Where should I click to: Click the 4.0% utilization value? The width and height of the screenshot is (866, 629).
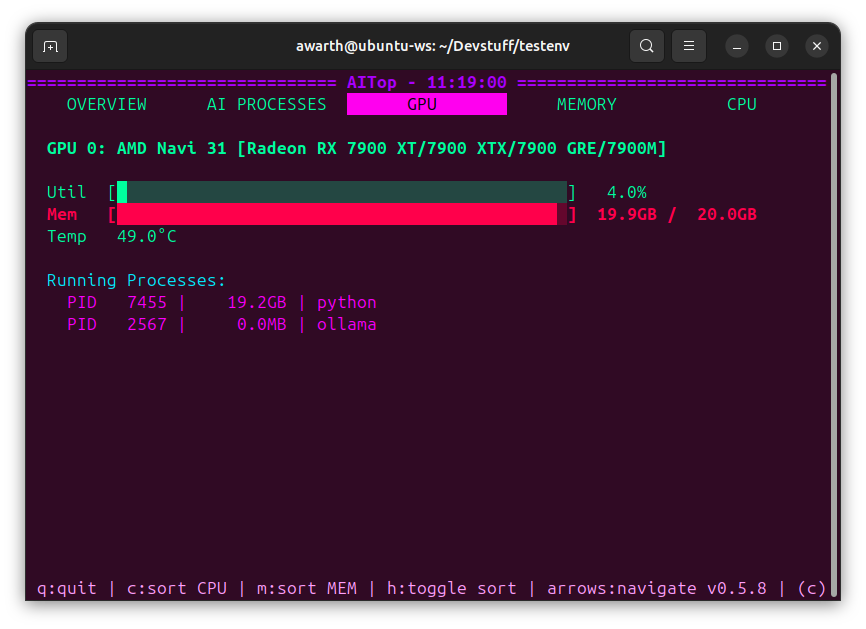(x=627, y=193)
